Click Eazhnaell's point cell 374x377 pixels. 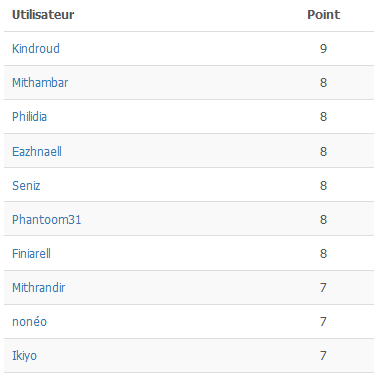click(x=323, y=152)
